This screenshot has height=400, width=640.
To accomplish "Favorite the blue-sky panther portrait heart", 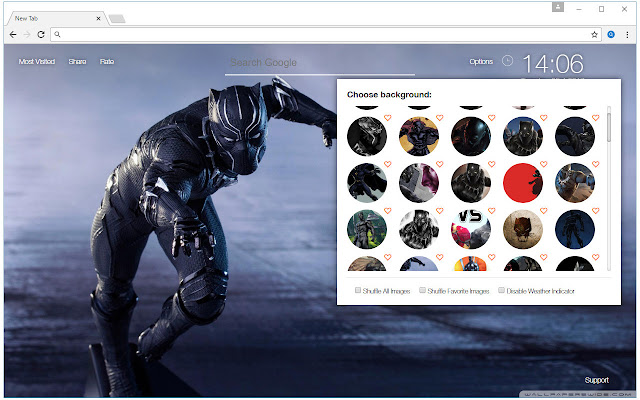I will click(544, 118).
